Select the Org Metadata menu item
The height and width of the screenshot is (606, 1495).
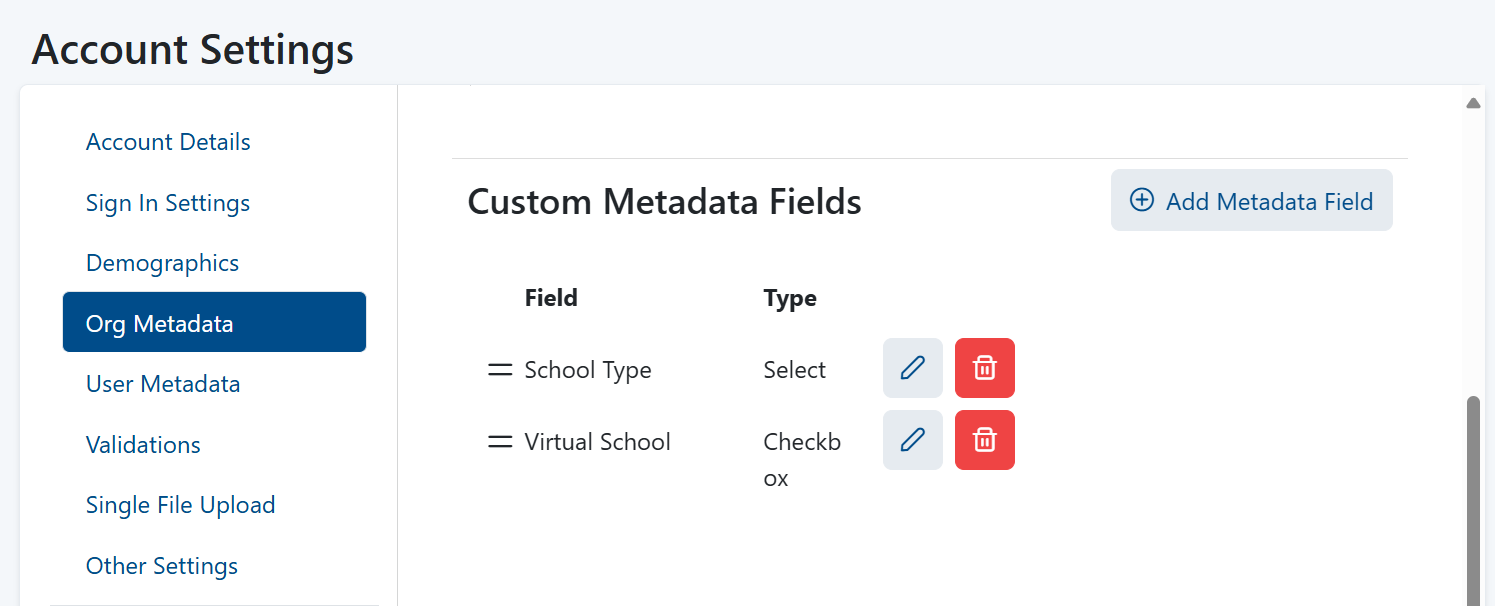click(x=160, y=322)
